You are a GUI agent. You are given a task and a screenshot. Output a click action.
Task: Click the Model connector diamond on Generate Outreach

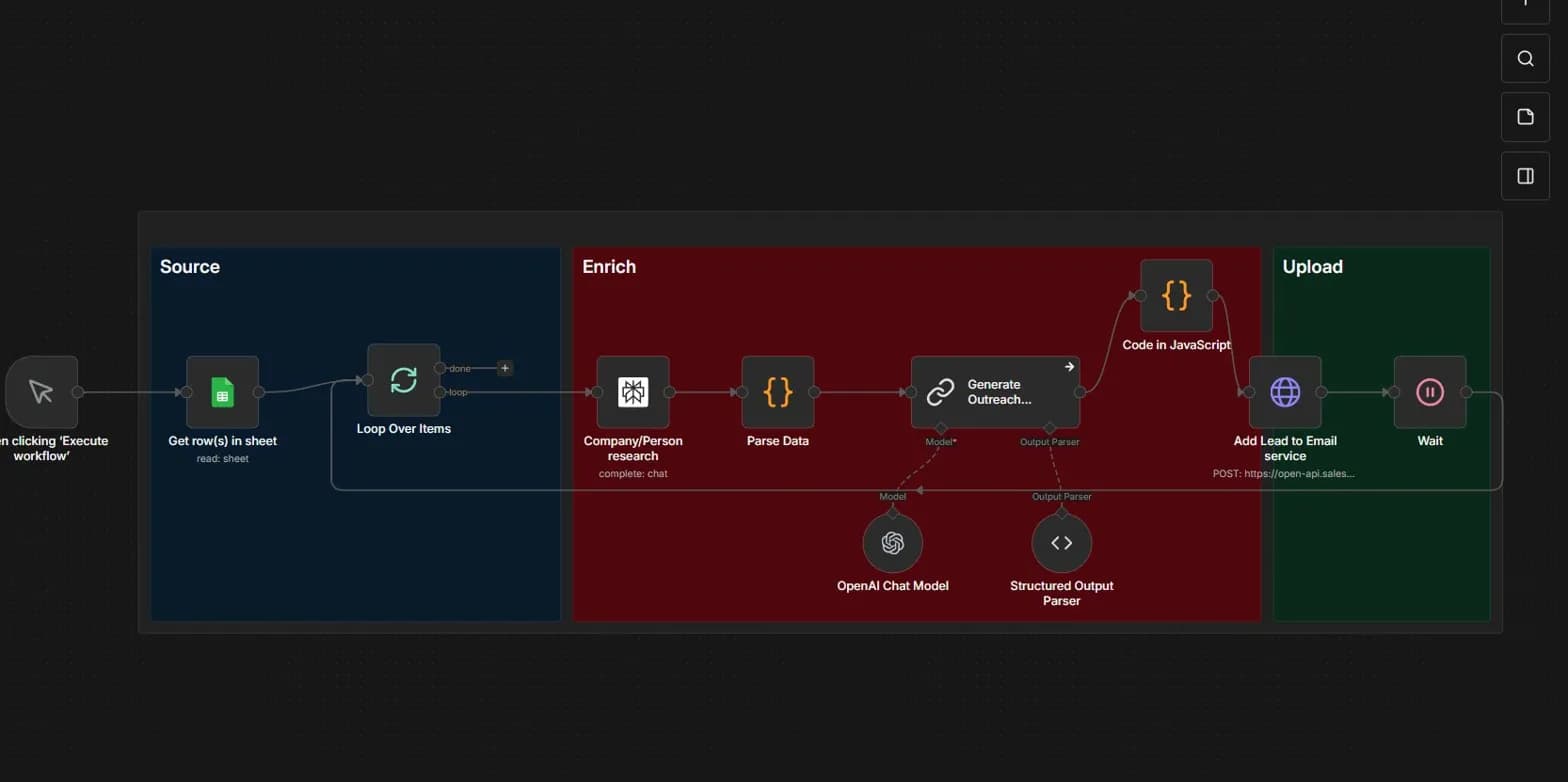click(941, 428)
